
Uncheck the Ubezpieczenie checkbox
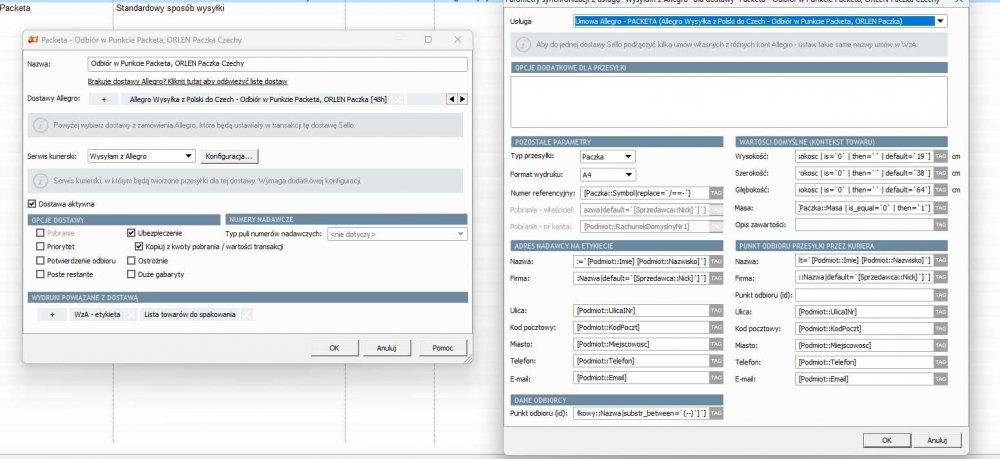tap(131, 233)
